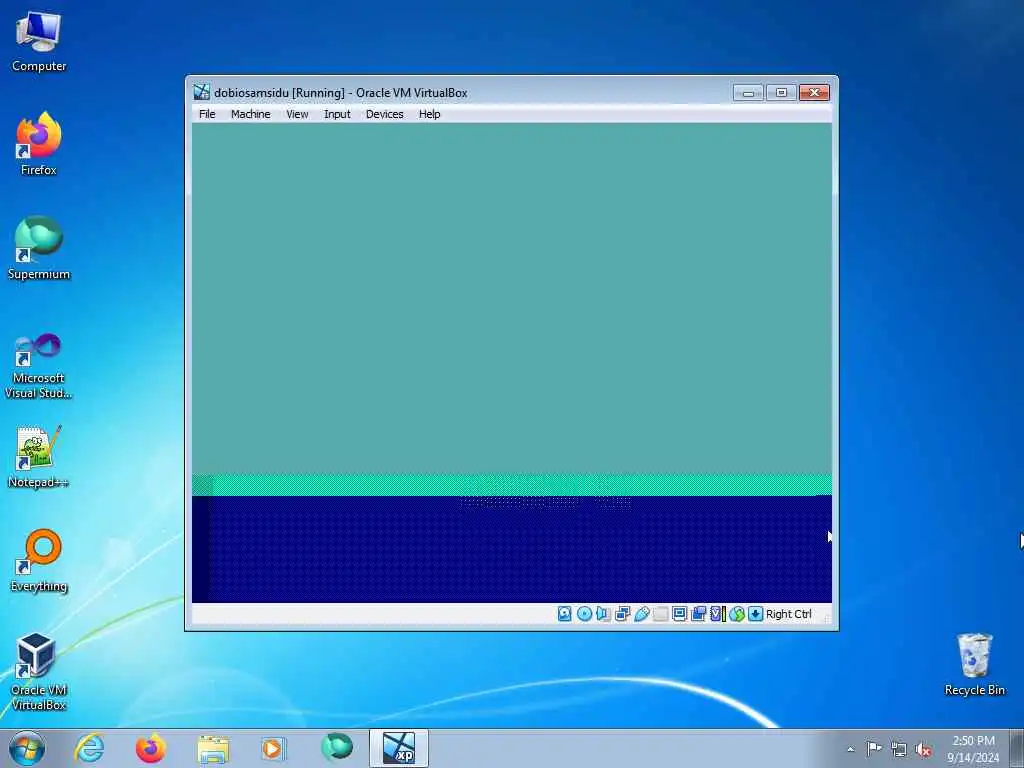Click the optical disc status icon
1024x768 pixels.
[x=584, y=614]
